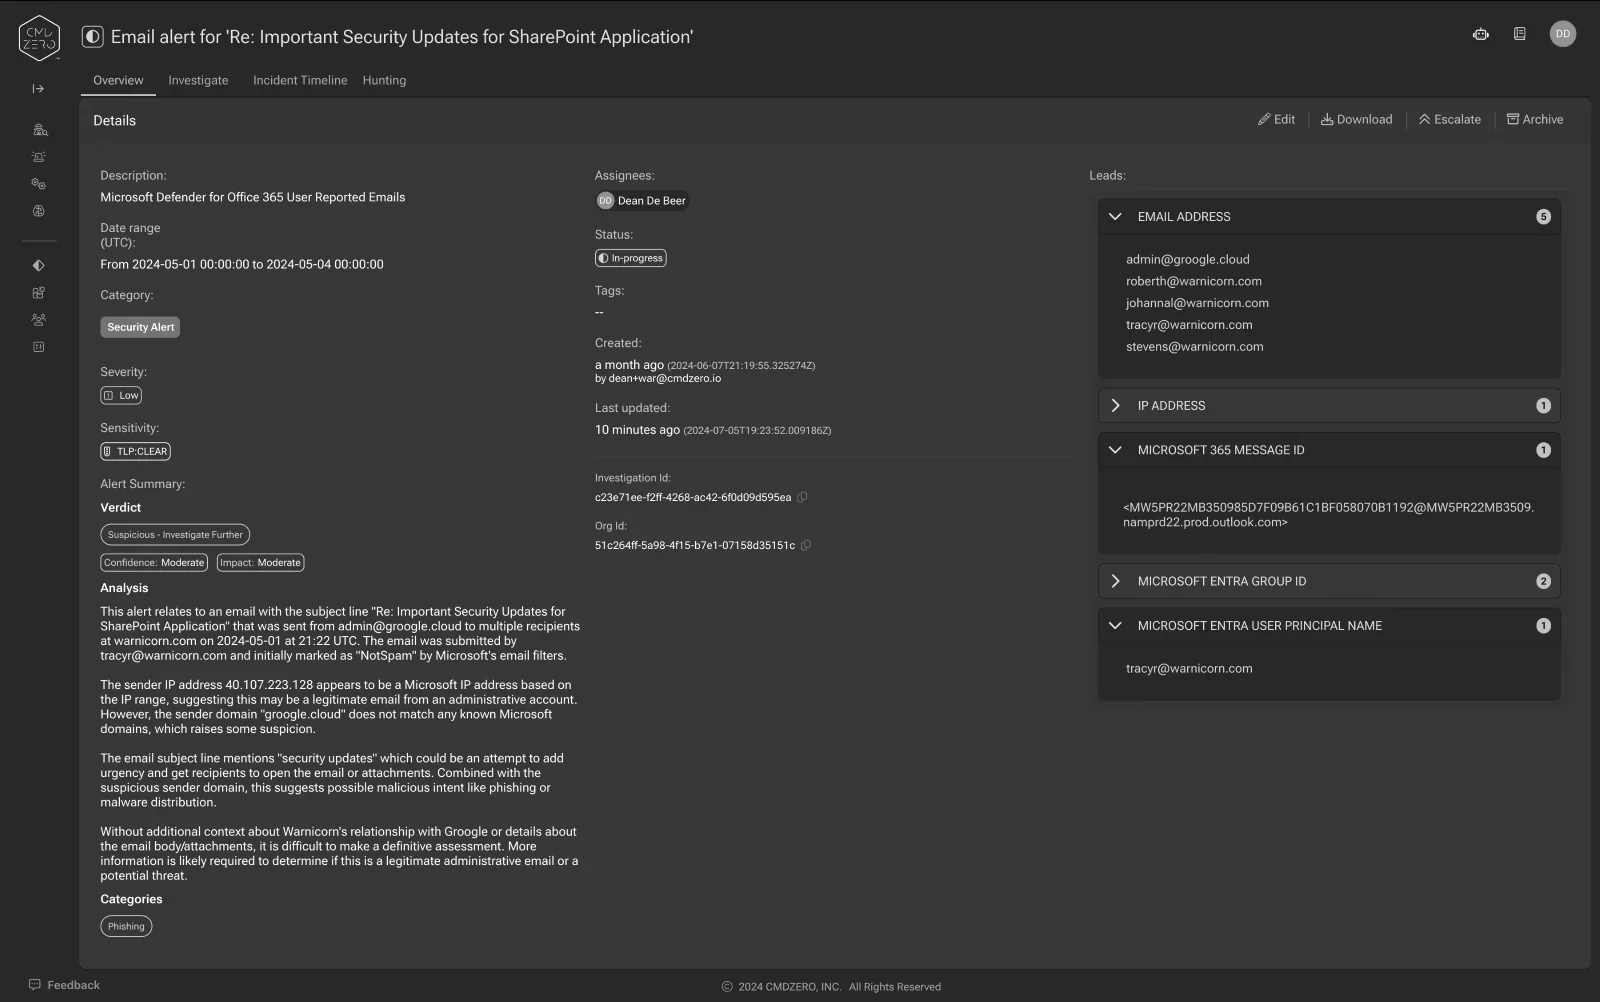The image size is (1600, 1002).
Task: Click the Phishing category tag
Action: [126, 926]
